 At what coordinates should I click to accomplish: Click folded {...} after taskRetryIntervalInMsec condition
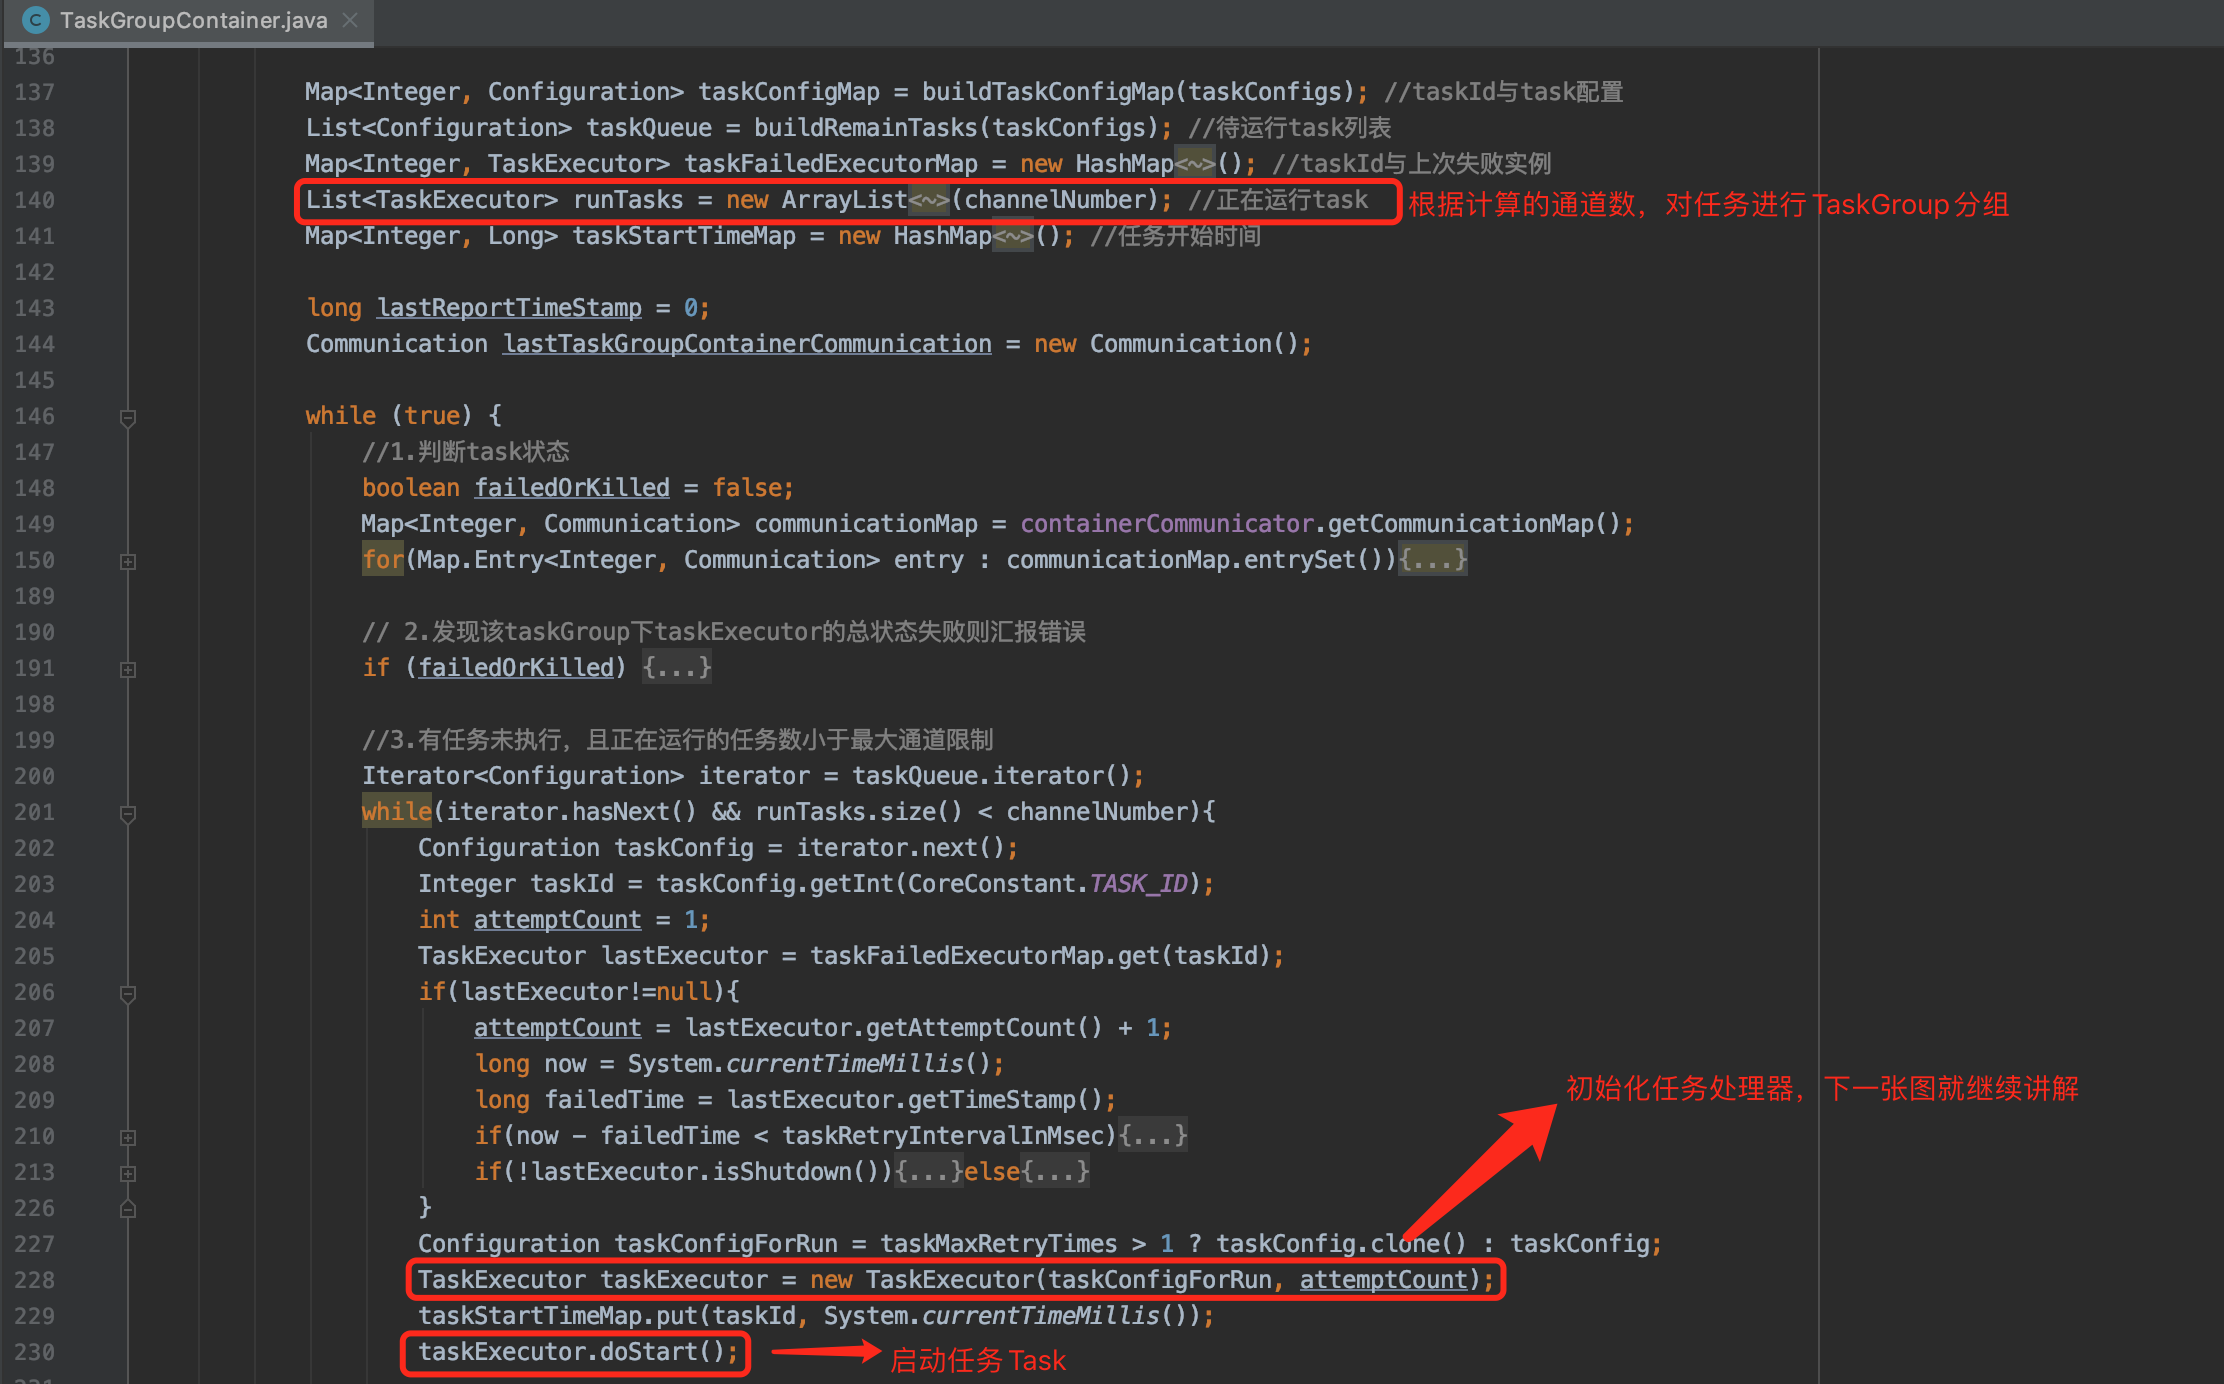(x=1152, y=1136)
